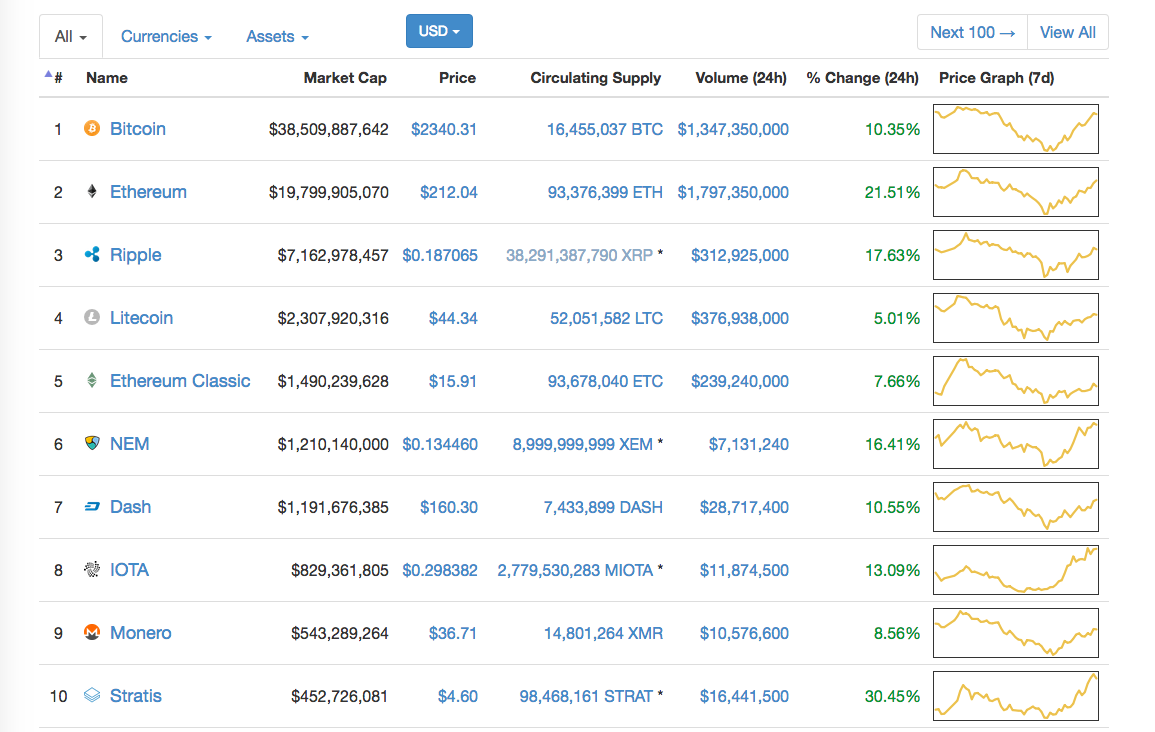
Task: Click the NEM shield logo icon
Action: 92,443
